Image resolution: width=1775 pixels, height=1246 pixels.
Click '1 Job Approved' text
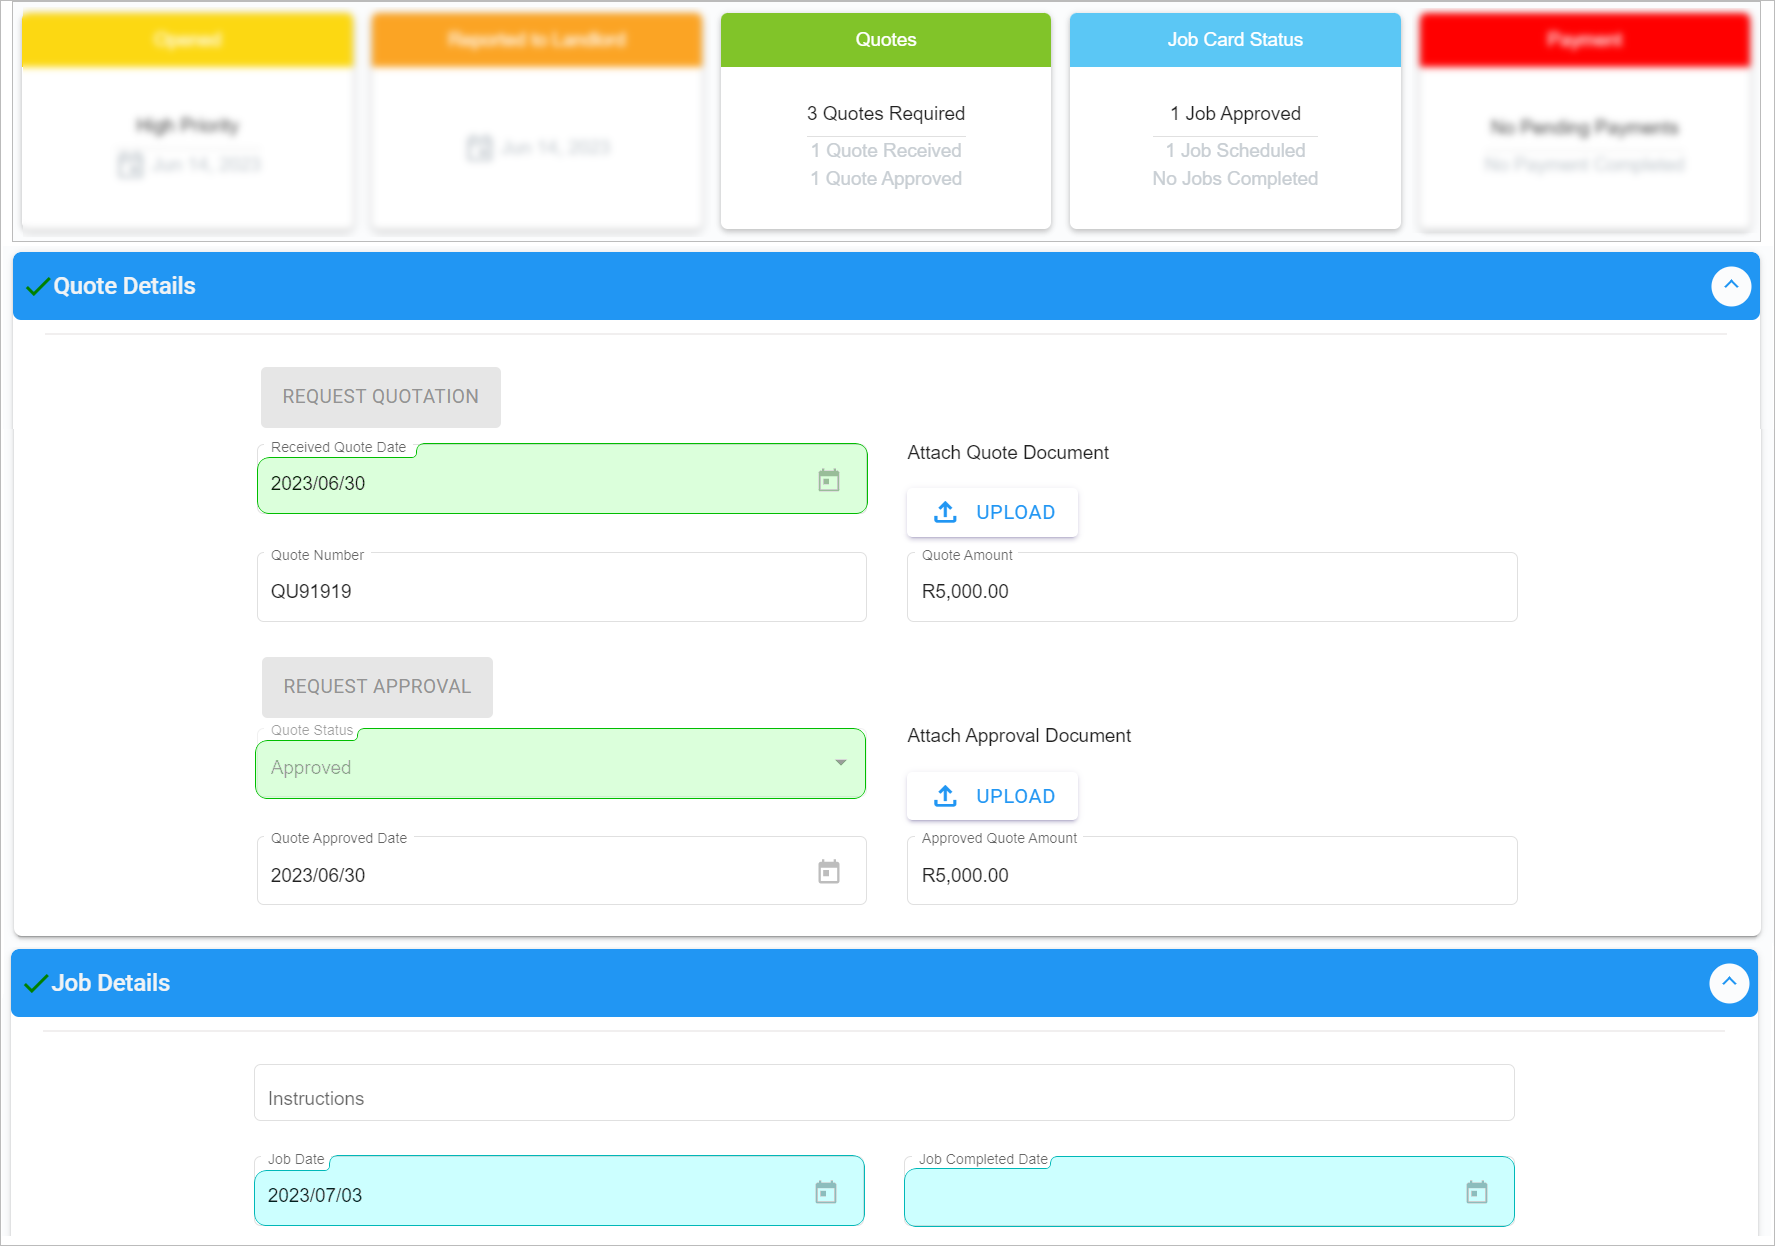coord(1235,113)
